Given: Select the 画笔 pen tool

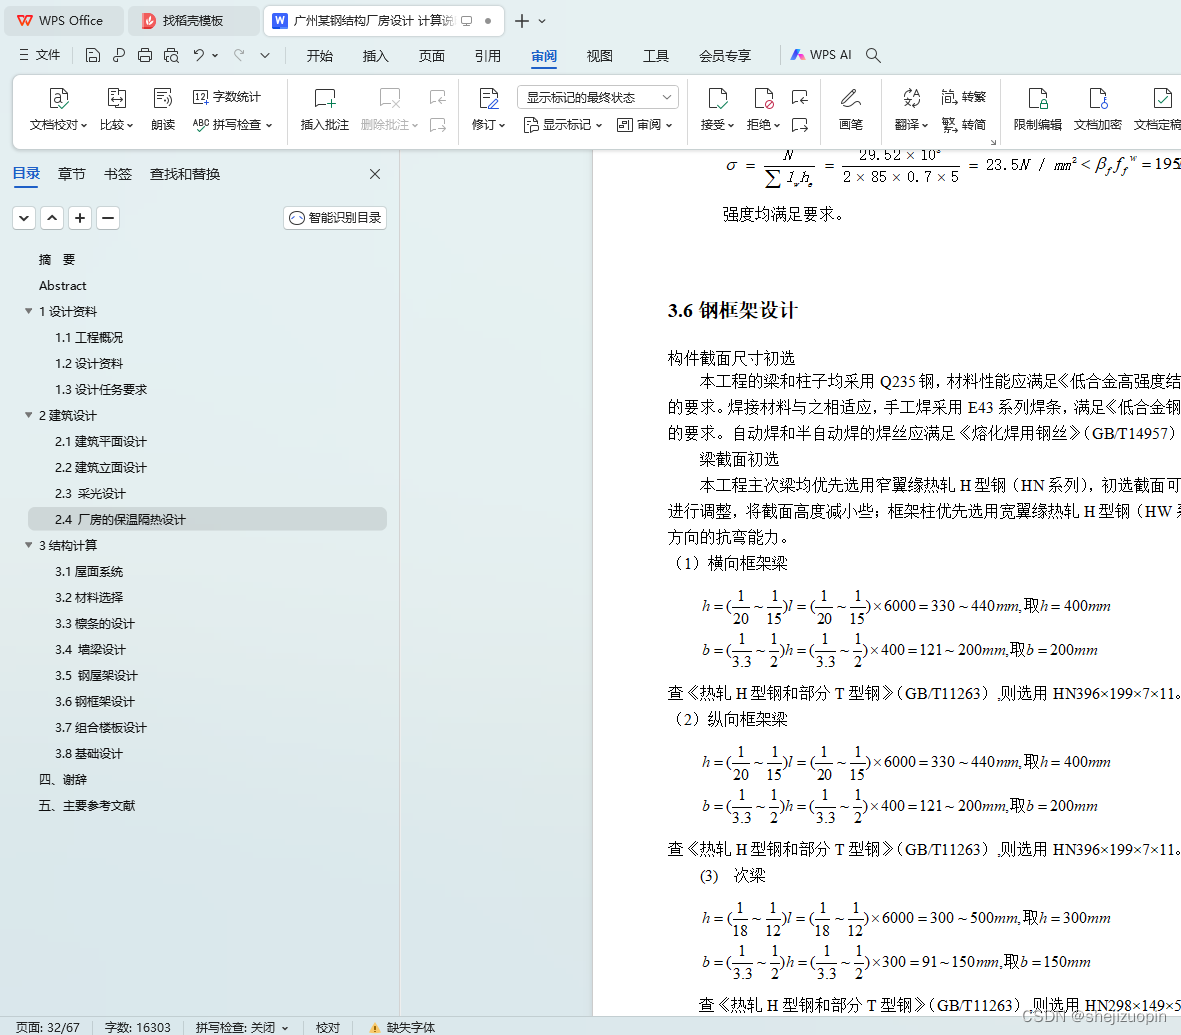Looking at the screenshot, I should (850, 110).
